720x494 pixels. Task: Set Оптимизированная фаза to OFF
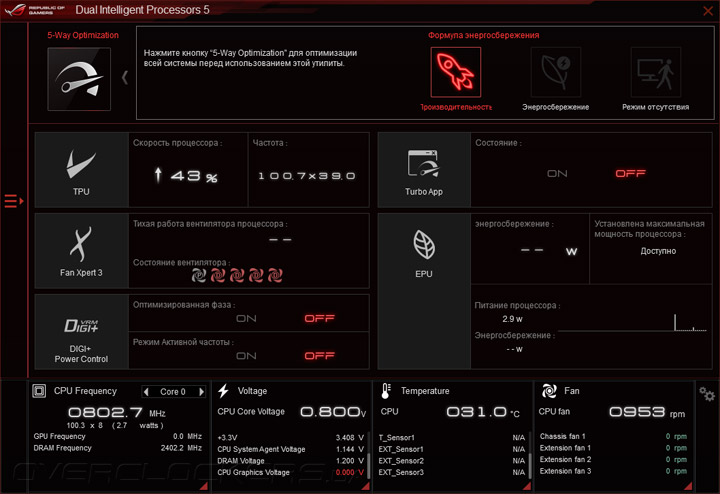pyautogui.click(x=320, y=319)
